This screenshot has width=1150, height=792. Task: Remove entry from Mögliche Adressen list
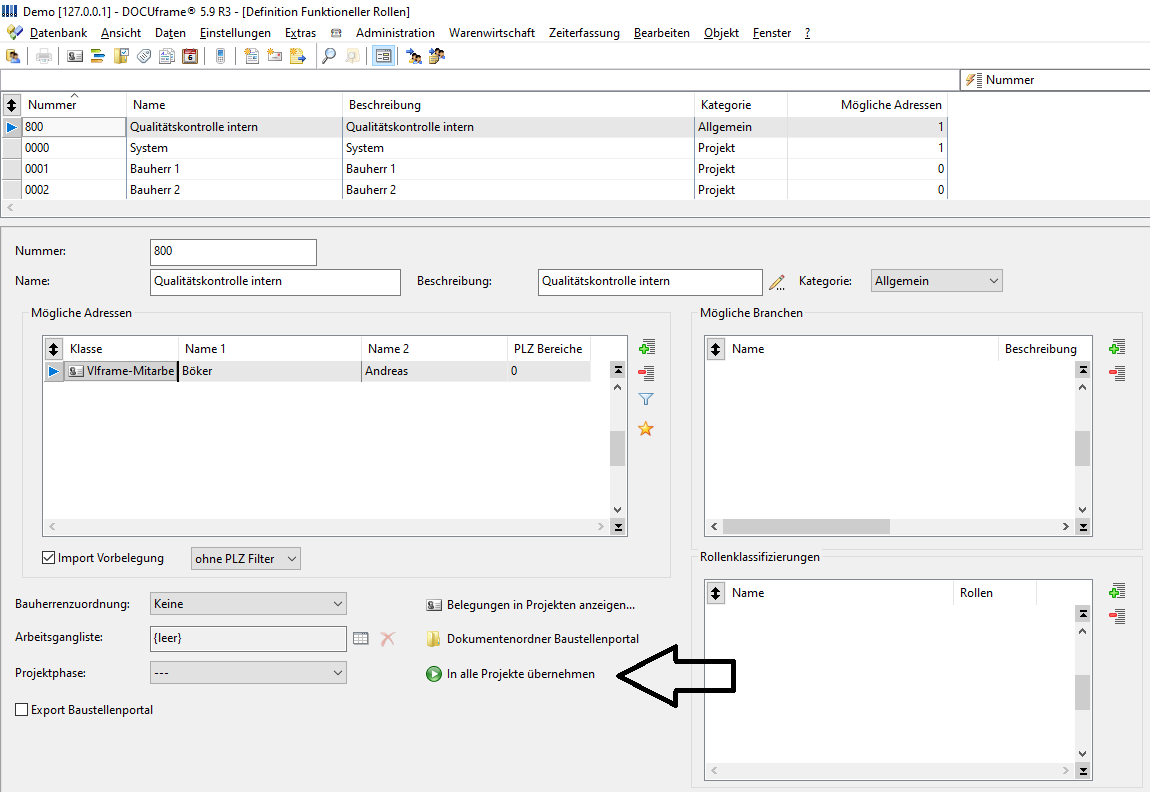646,373
